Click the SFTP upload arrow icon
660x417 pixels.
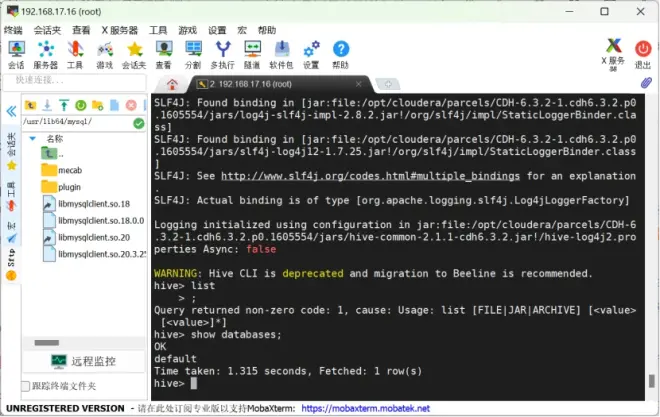[x=64, y=105]
